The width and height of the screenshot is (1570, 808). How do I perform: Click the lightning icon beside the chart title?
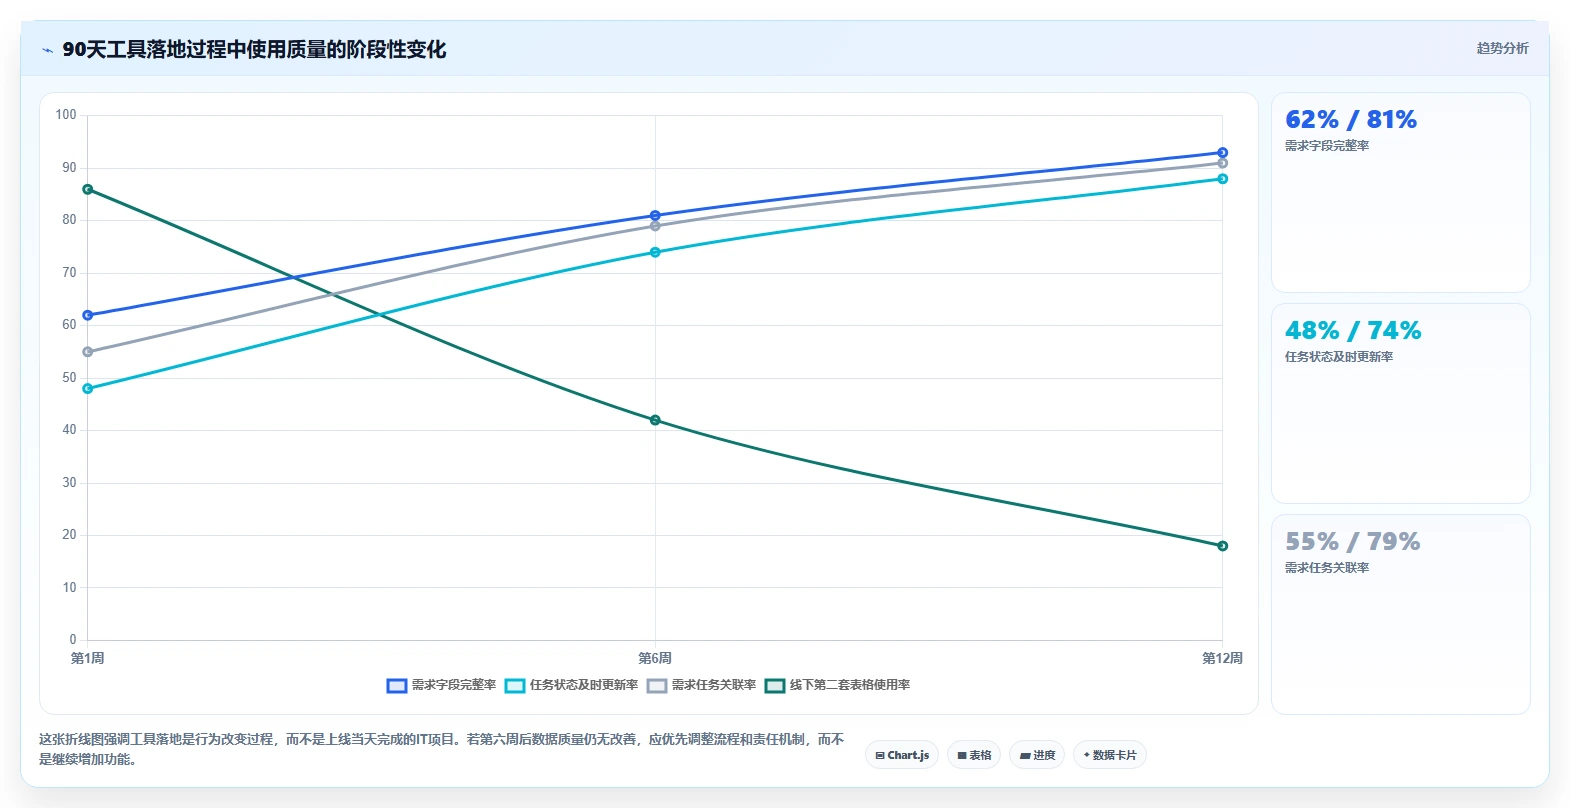point(47,50)
